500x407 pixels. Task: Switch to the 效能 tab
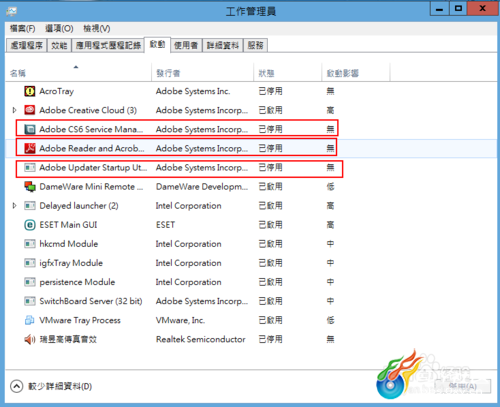(59, 45)
